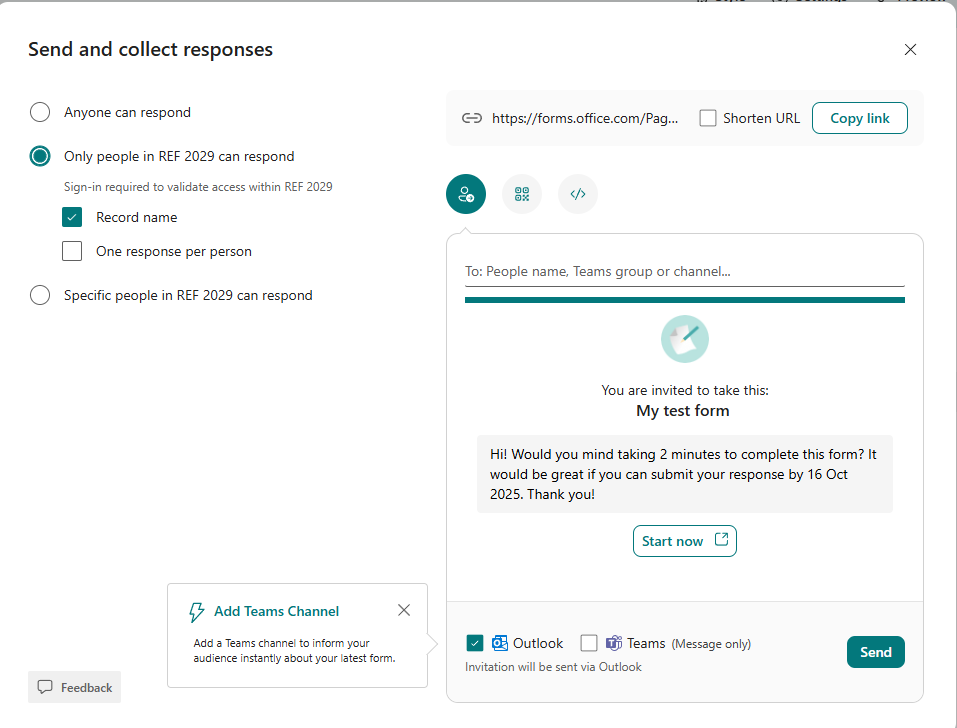Click the Outlook app icon
957x728 pixels.
pyautogui.click(x=500, y=643)
